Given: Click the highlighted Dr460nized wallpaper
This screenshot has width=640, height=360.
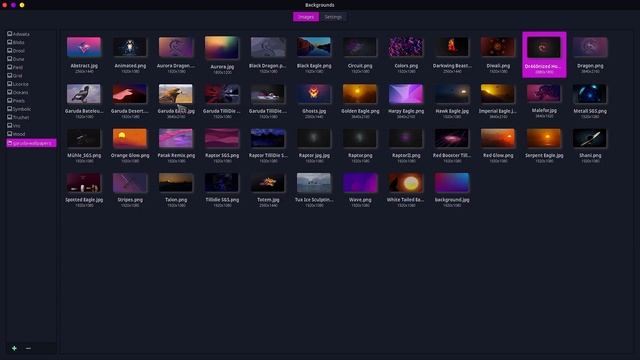Looking at the screenshot, I should (544, 55).
